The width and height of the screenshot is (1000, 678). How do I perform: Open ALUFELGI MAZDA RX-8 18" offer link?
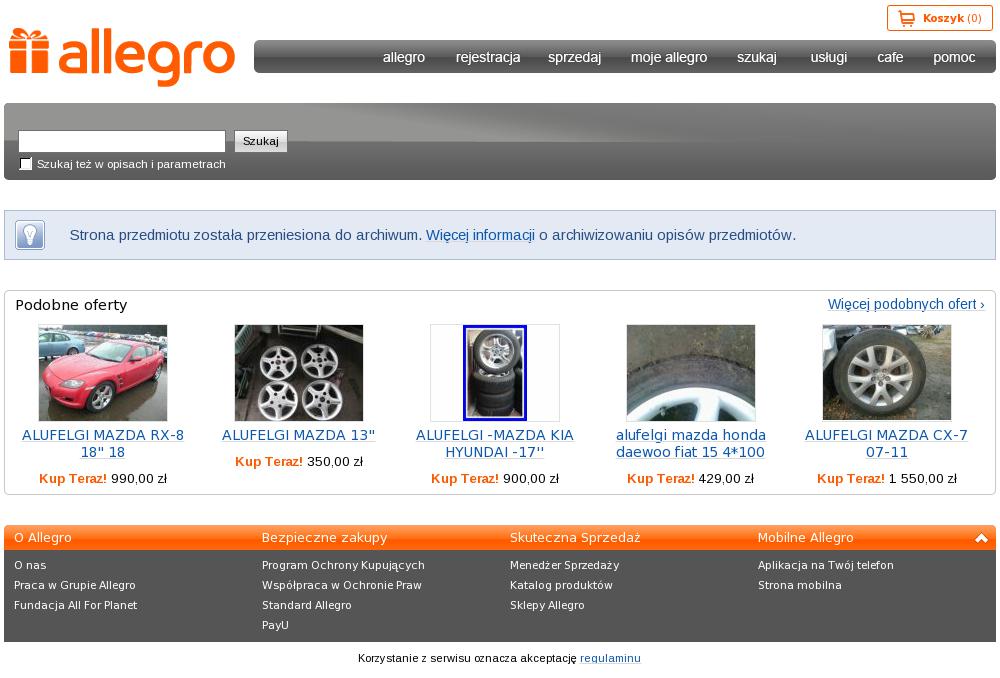pos(103,443)
